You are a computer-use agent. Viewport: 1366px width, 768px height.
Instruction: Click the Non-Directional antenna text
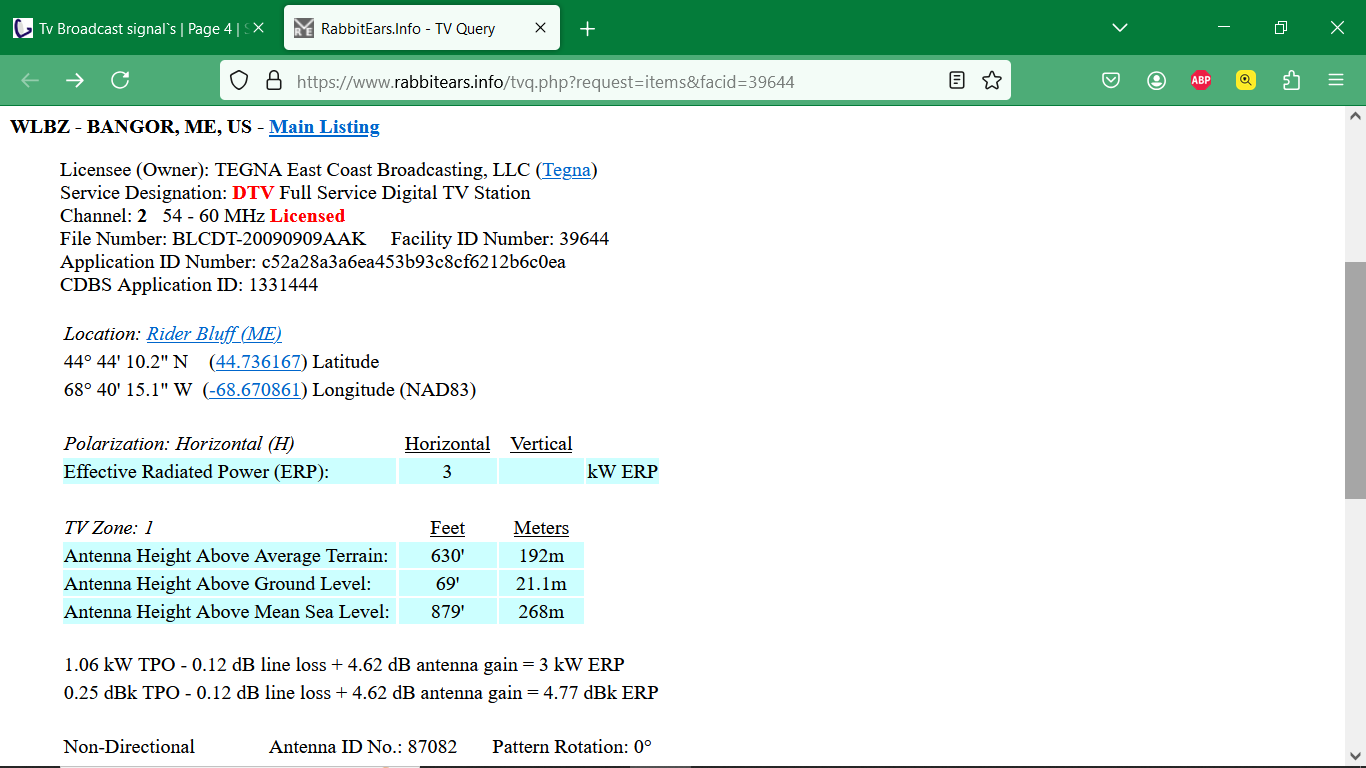[129, 747]
